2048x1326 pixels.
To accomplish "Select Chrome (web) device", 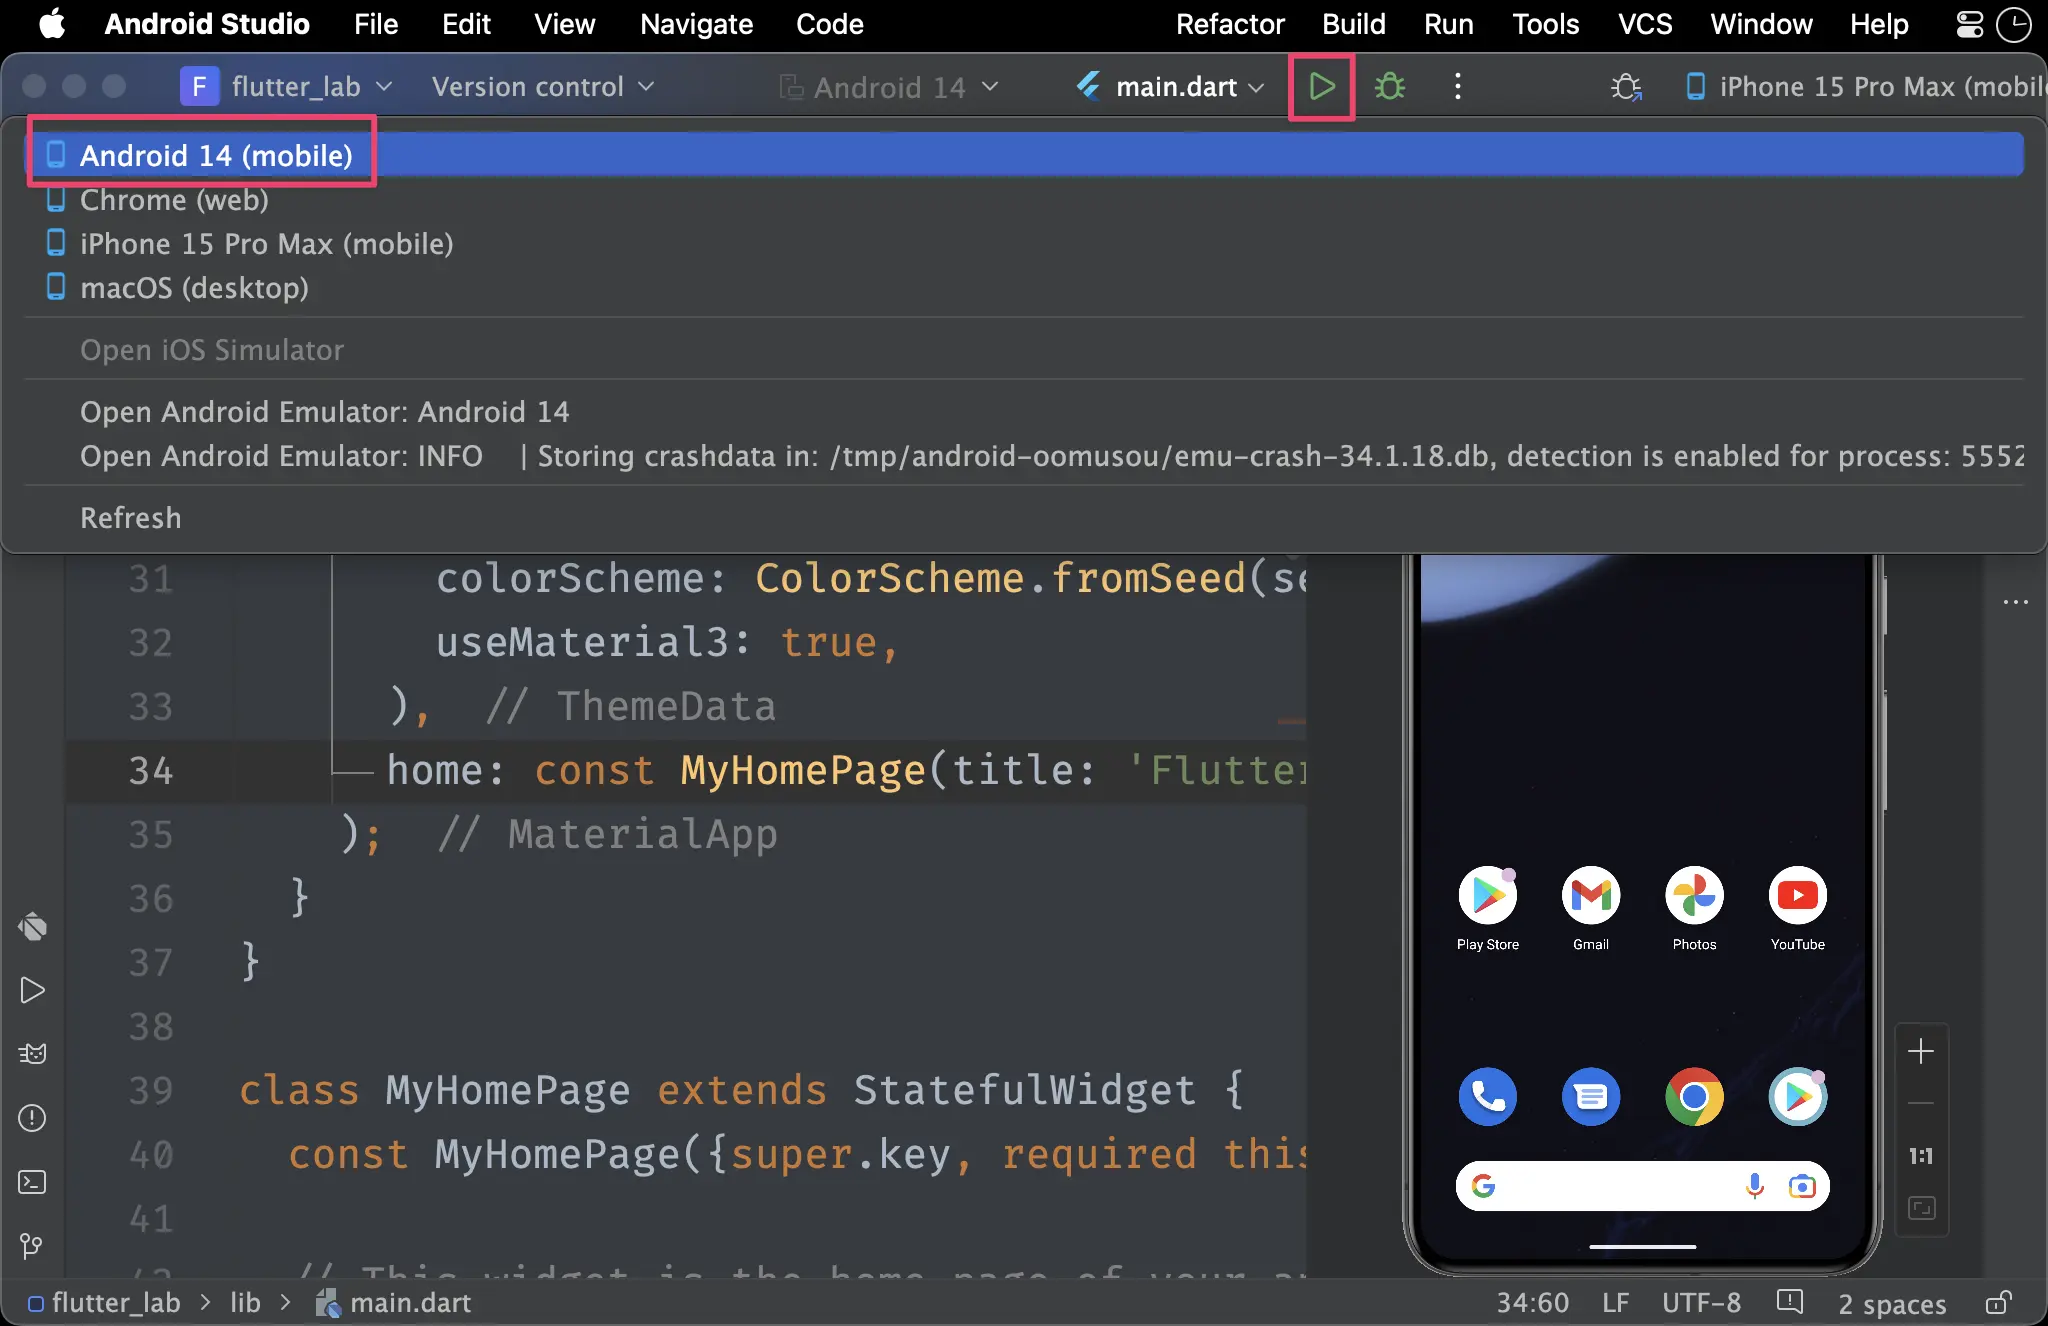I will click(1024, 200).
